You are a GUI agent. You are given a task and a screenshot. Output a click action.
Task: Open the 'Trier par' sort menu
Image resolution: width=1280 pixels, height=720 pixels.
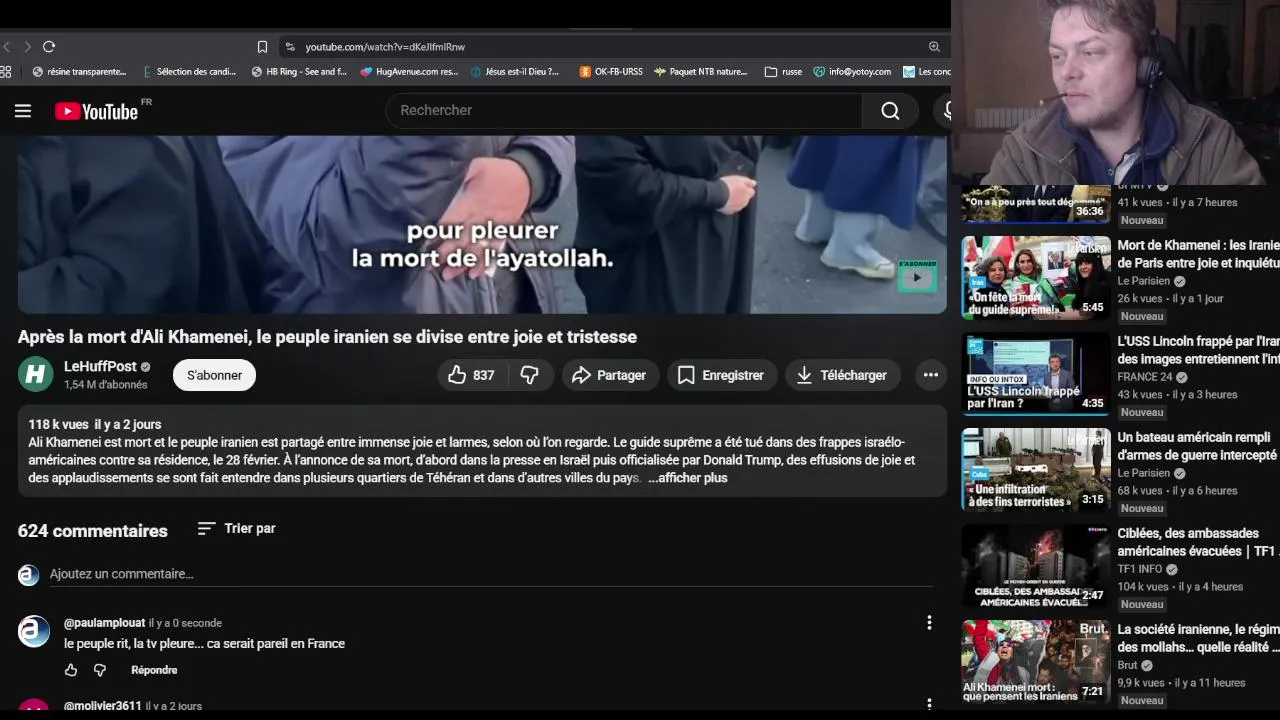click(x=236, y=528)
